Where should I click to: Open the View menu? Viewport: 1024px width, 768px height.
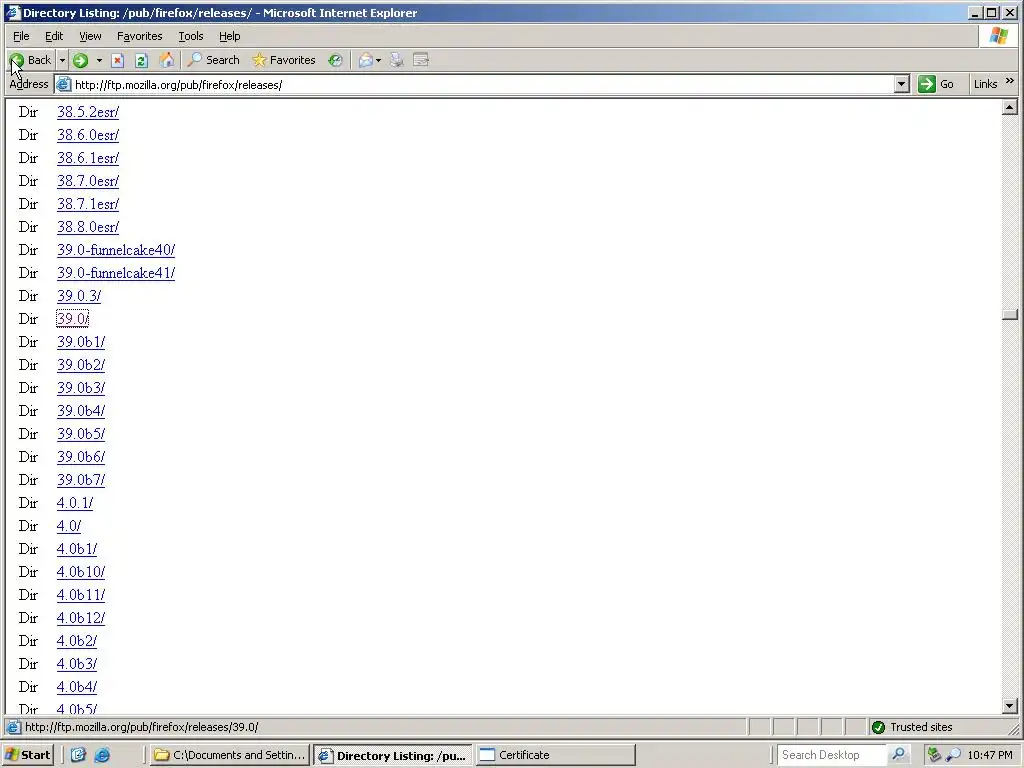point(90,36)
